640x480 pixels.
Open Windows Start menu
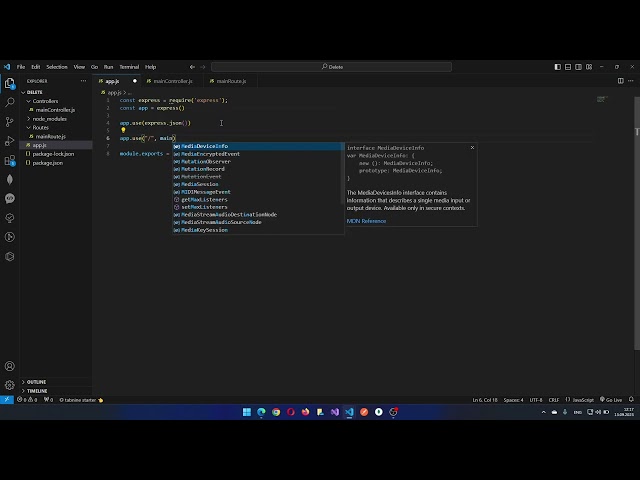247,412
